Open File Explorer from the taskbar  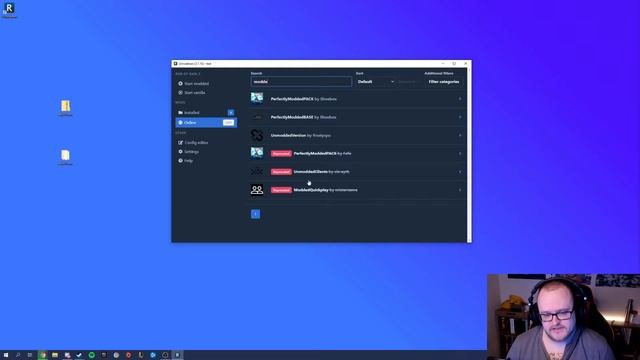pos(55,355)
